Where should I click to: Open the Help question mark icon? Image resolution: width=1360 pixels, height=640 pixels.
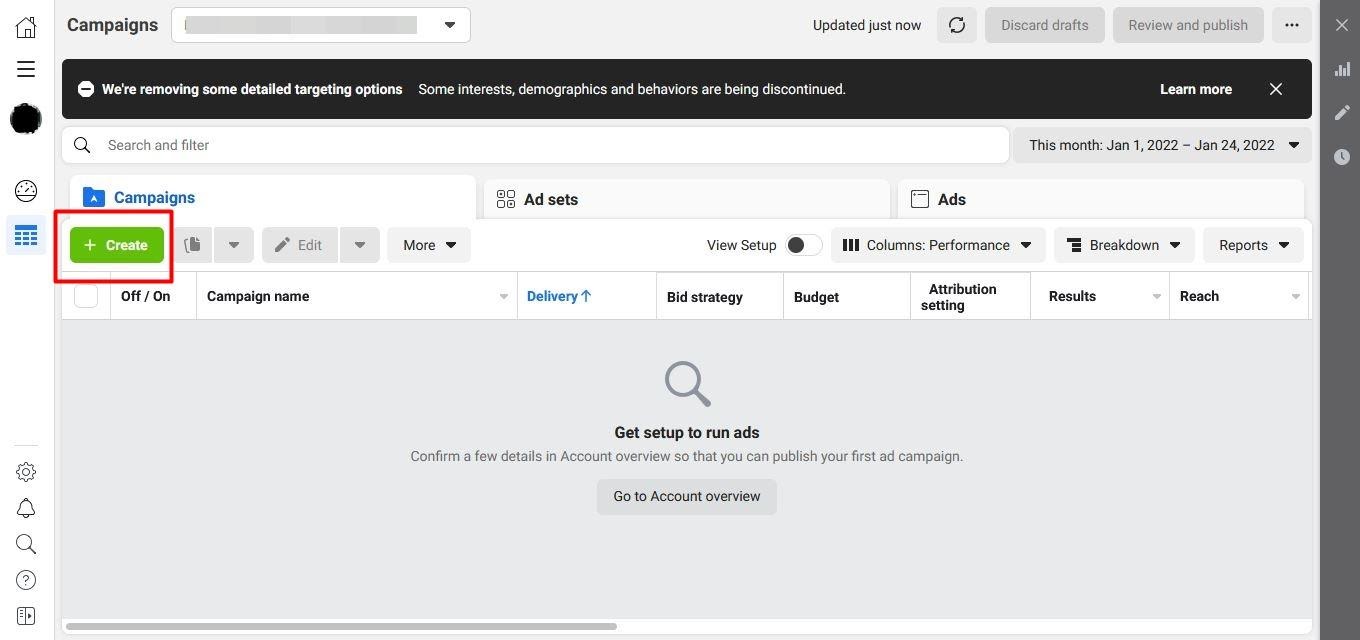tap(26, 580)
